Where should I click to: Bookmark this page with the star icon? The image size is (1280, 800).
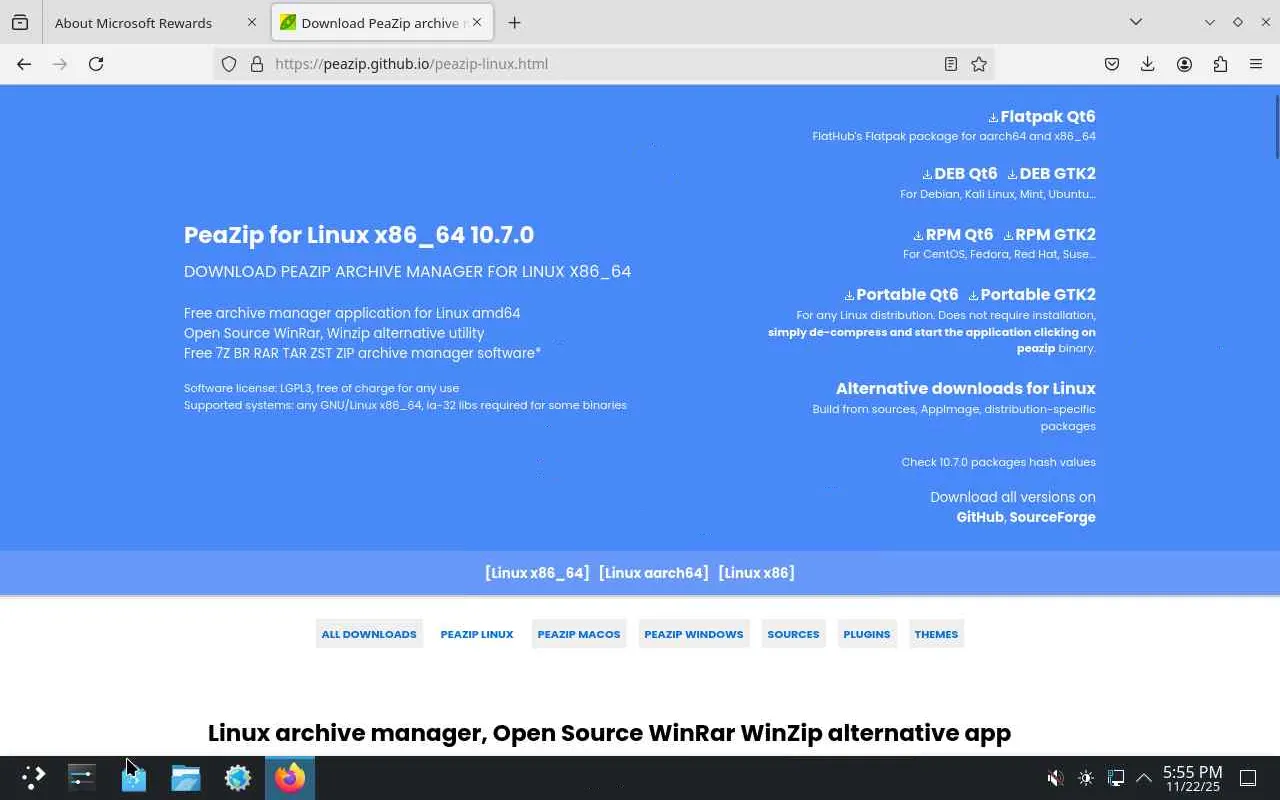(979, 64)
